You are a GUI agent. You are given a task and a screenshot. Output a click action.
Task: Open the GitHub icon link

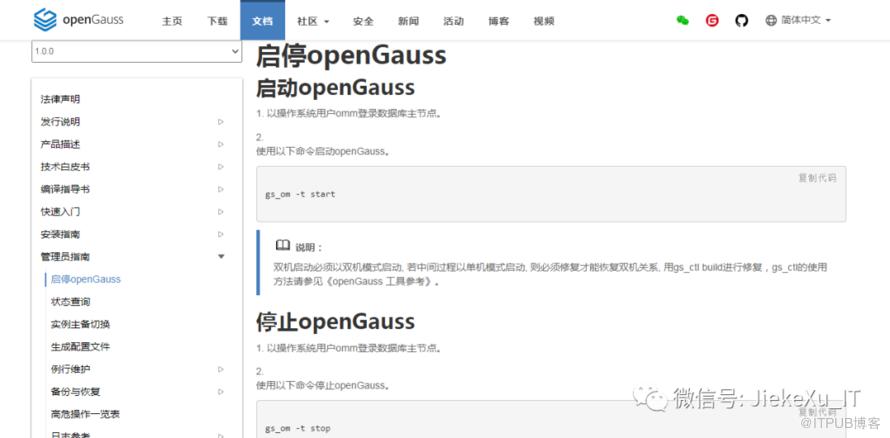[741, 20]
